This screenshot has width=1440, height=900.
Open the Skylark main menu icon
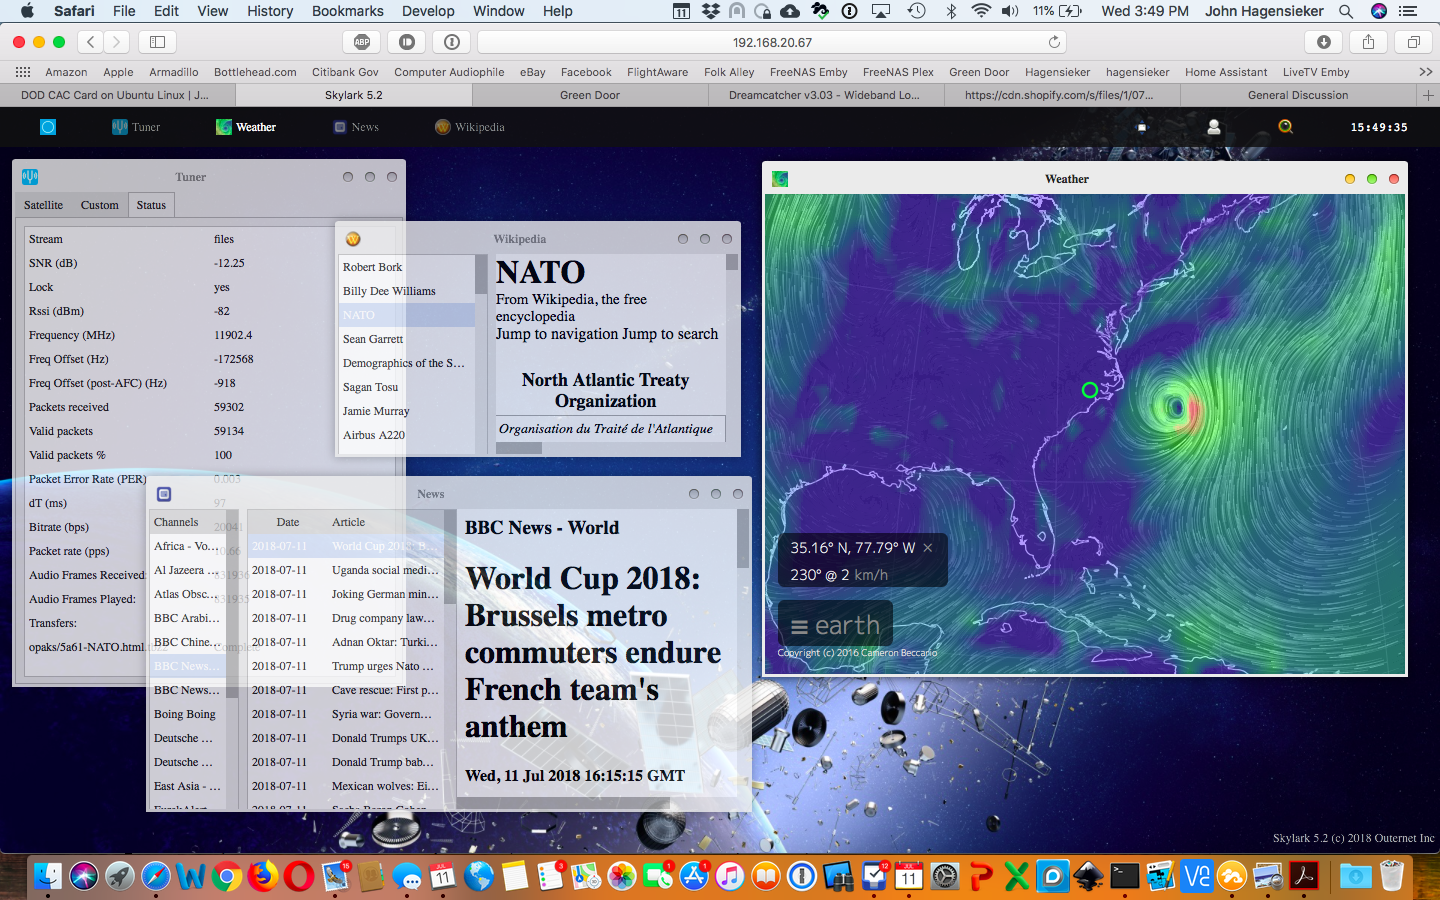pos(47,127)
